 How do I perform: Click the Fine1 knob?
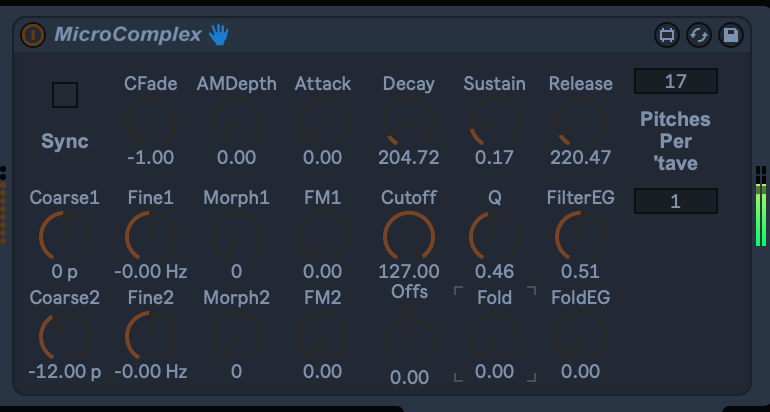[151, 237]
